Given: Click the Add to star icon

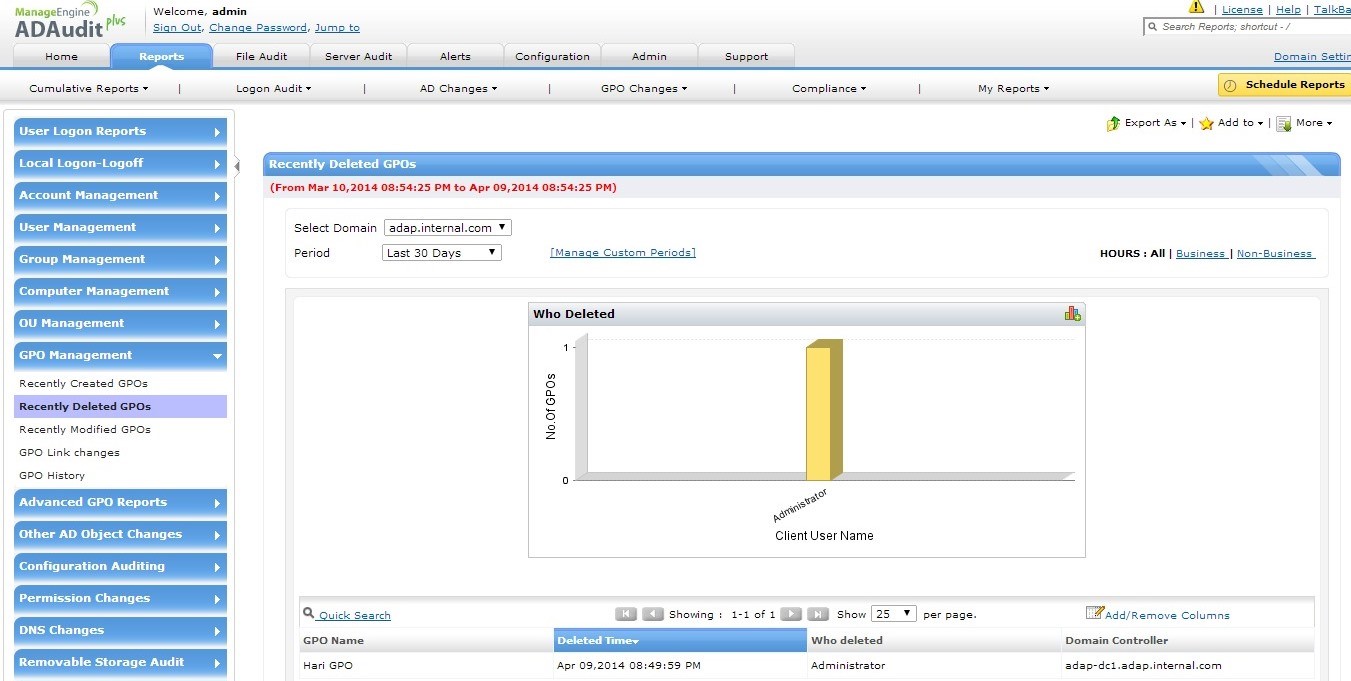Looking at the screenshot, I should 1207,123.
